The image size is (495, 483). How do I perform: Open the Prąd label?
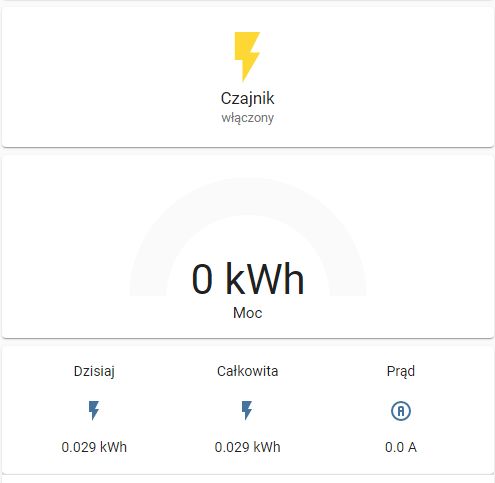(x=401, y=371)
